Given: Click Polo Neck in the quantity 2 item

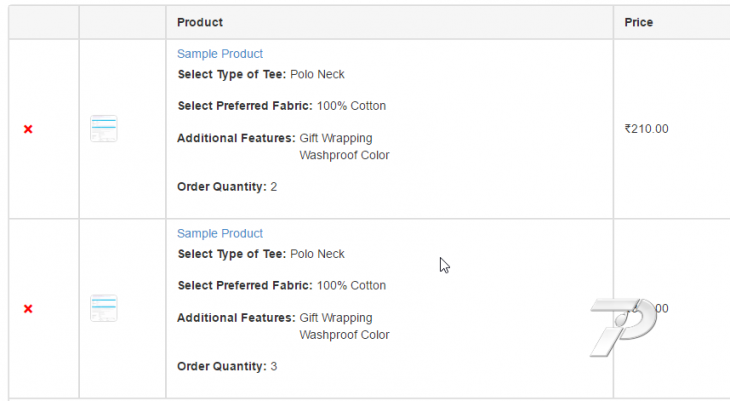Looking at the screenshot, I should point(317,75).
